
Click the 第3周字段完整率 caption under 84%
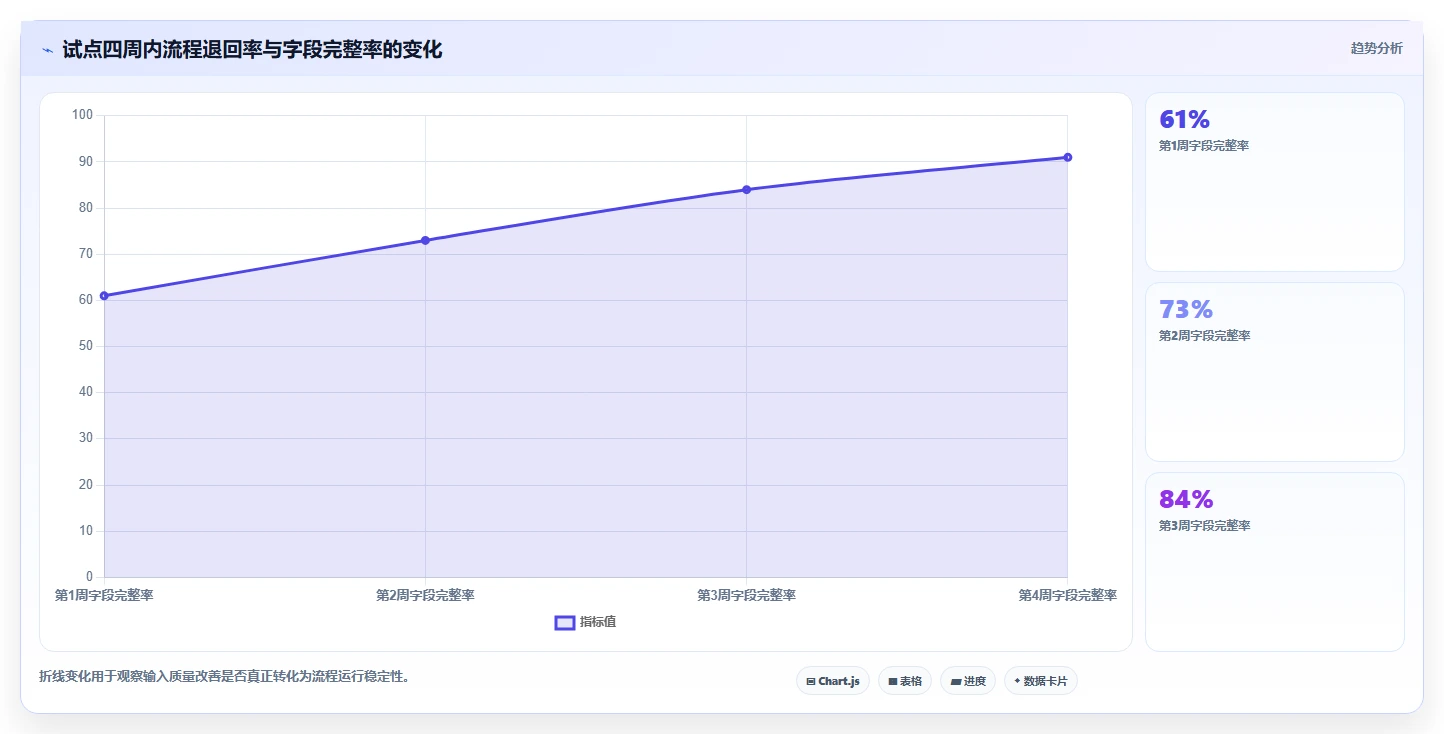coord(1204,526)
